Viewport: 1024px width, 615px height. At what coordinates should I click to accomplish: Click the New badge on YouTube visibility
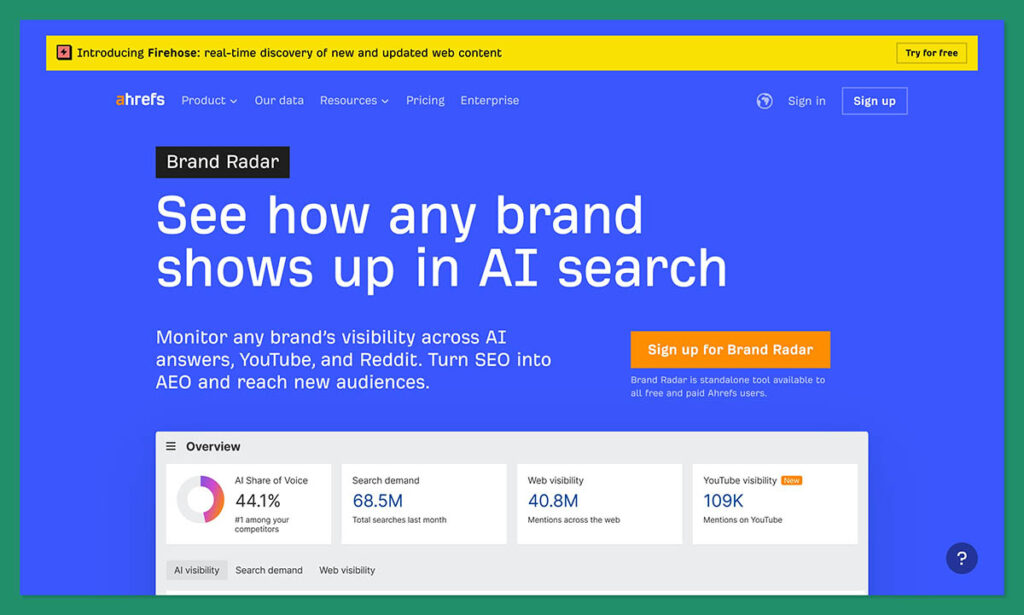[790, 480]
